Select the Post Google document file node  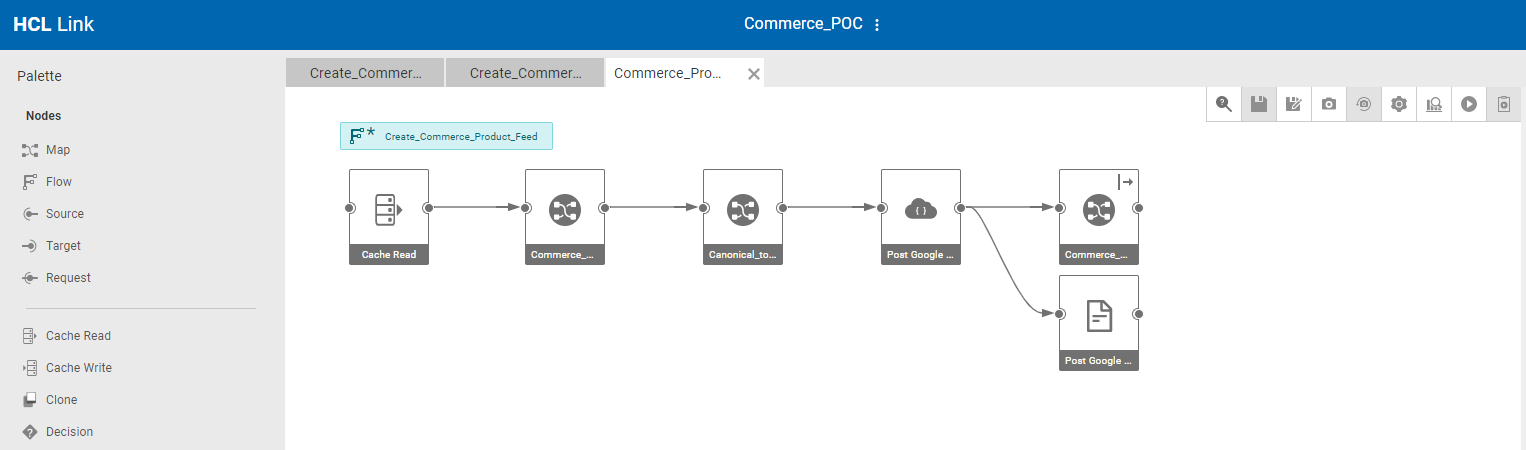click(x=1099, y=323)
